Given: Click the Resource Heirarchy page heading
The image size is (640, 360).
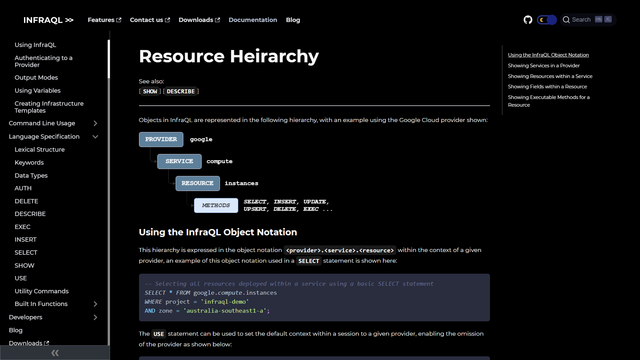Looking at the screenshot, I should [x=229, y=56].
